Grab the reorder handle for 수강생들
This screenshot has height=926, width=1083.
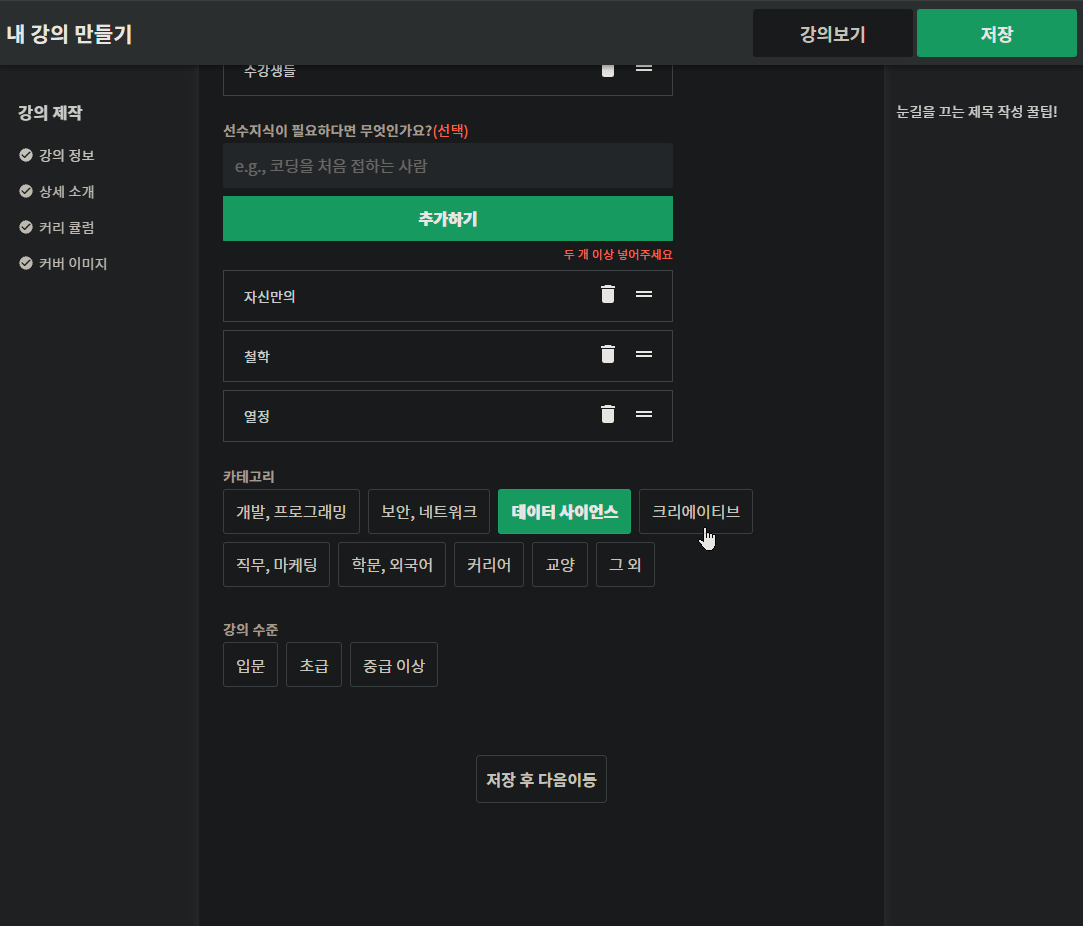[x=644, y=68]
